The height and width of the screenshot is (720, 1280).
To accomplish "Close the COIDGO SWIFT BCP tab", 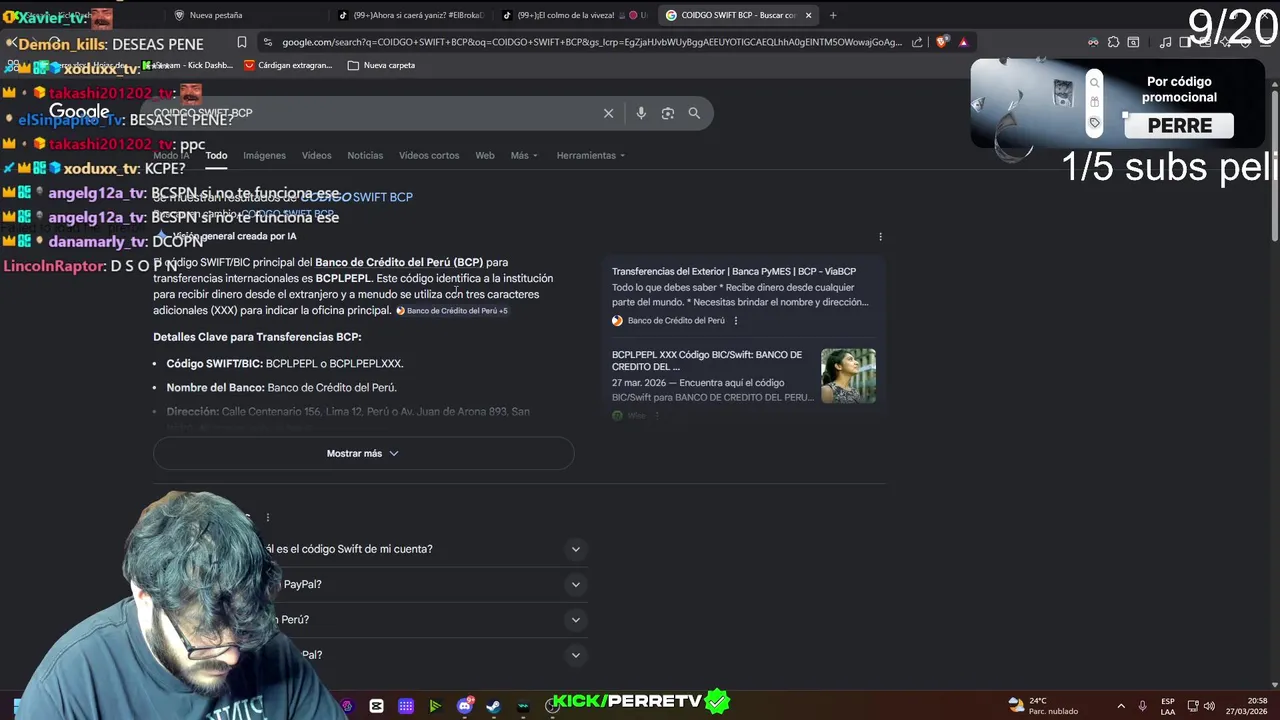I will pos(808,15).
